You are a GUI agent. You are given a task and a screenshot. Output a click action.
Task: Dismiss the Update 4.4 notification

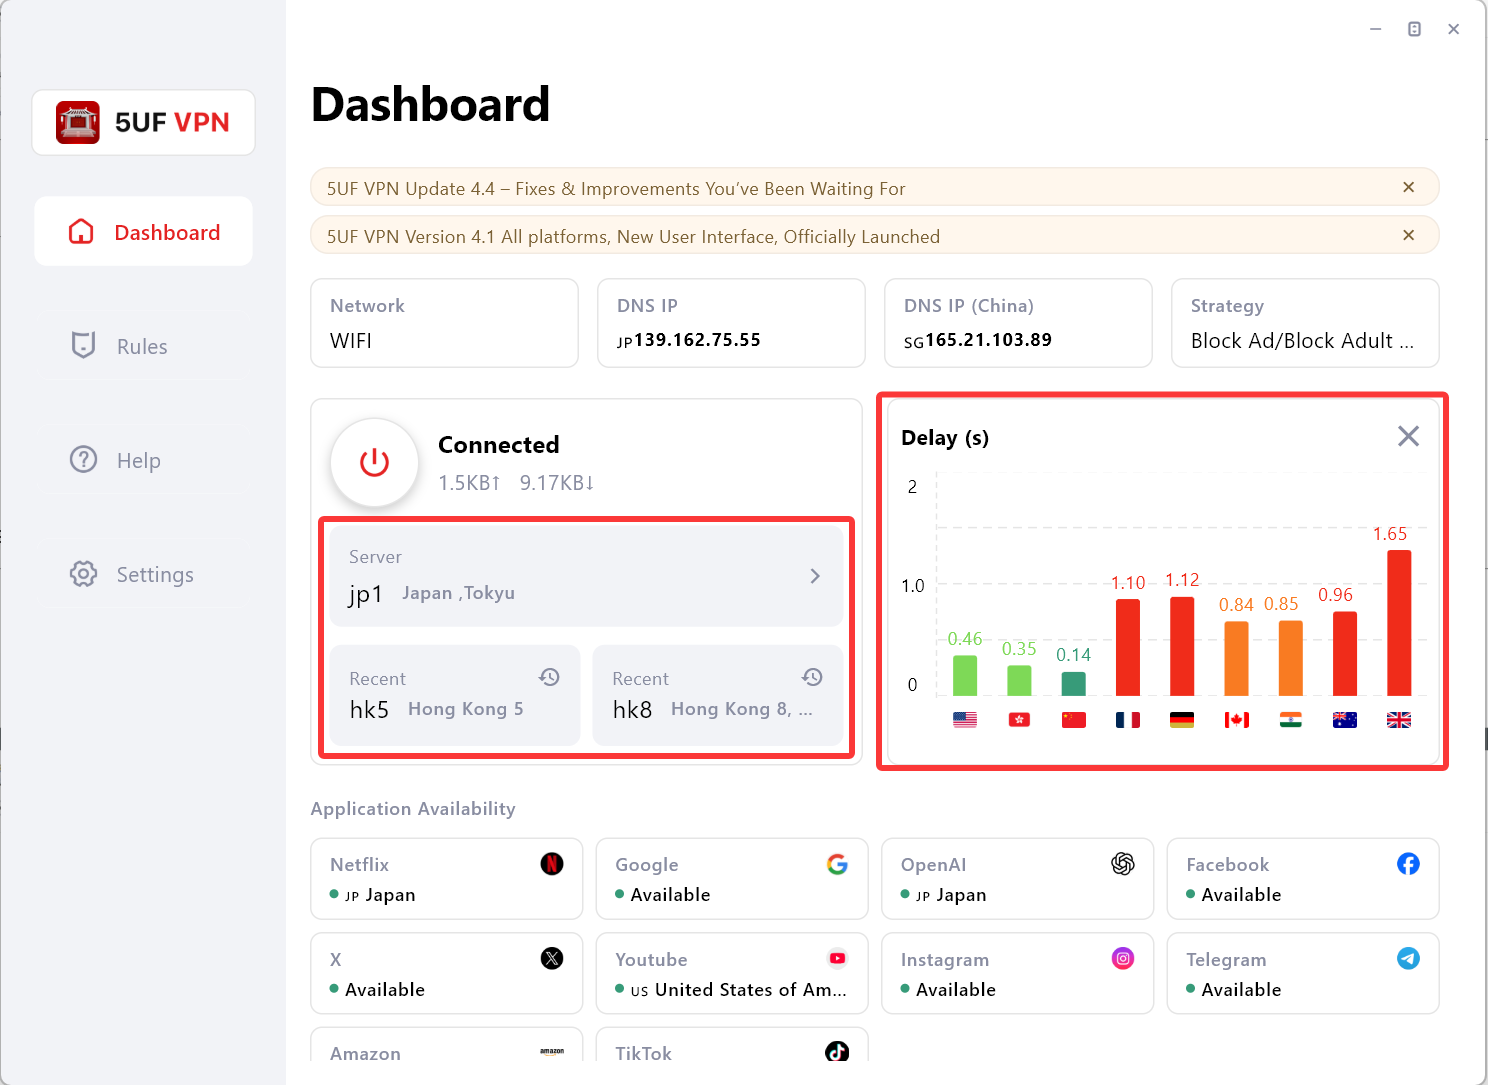[1408, 187]
